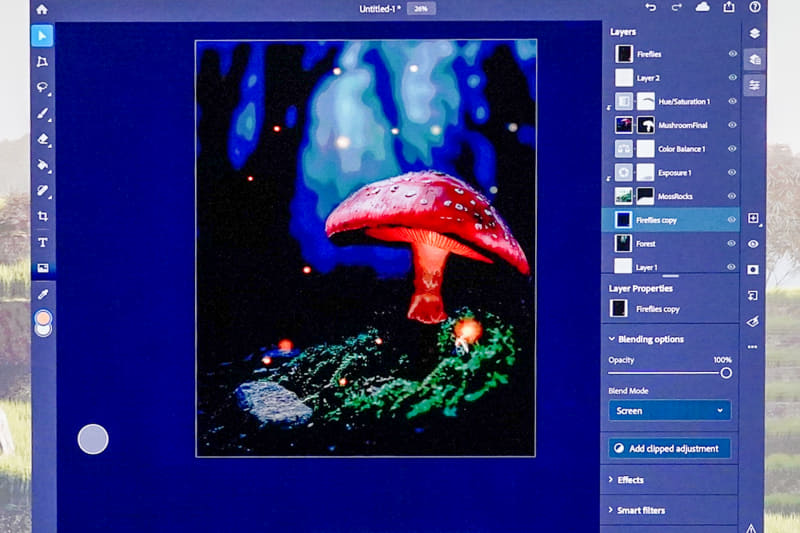Viewport: 800px width, 533px height.
Task: Toggle layer visibility from right taskbar
Action: coord(753,244)
